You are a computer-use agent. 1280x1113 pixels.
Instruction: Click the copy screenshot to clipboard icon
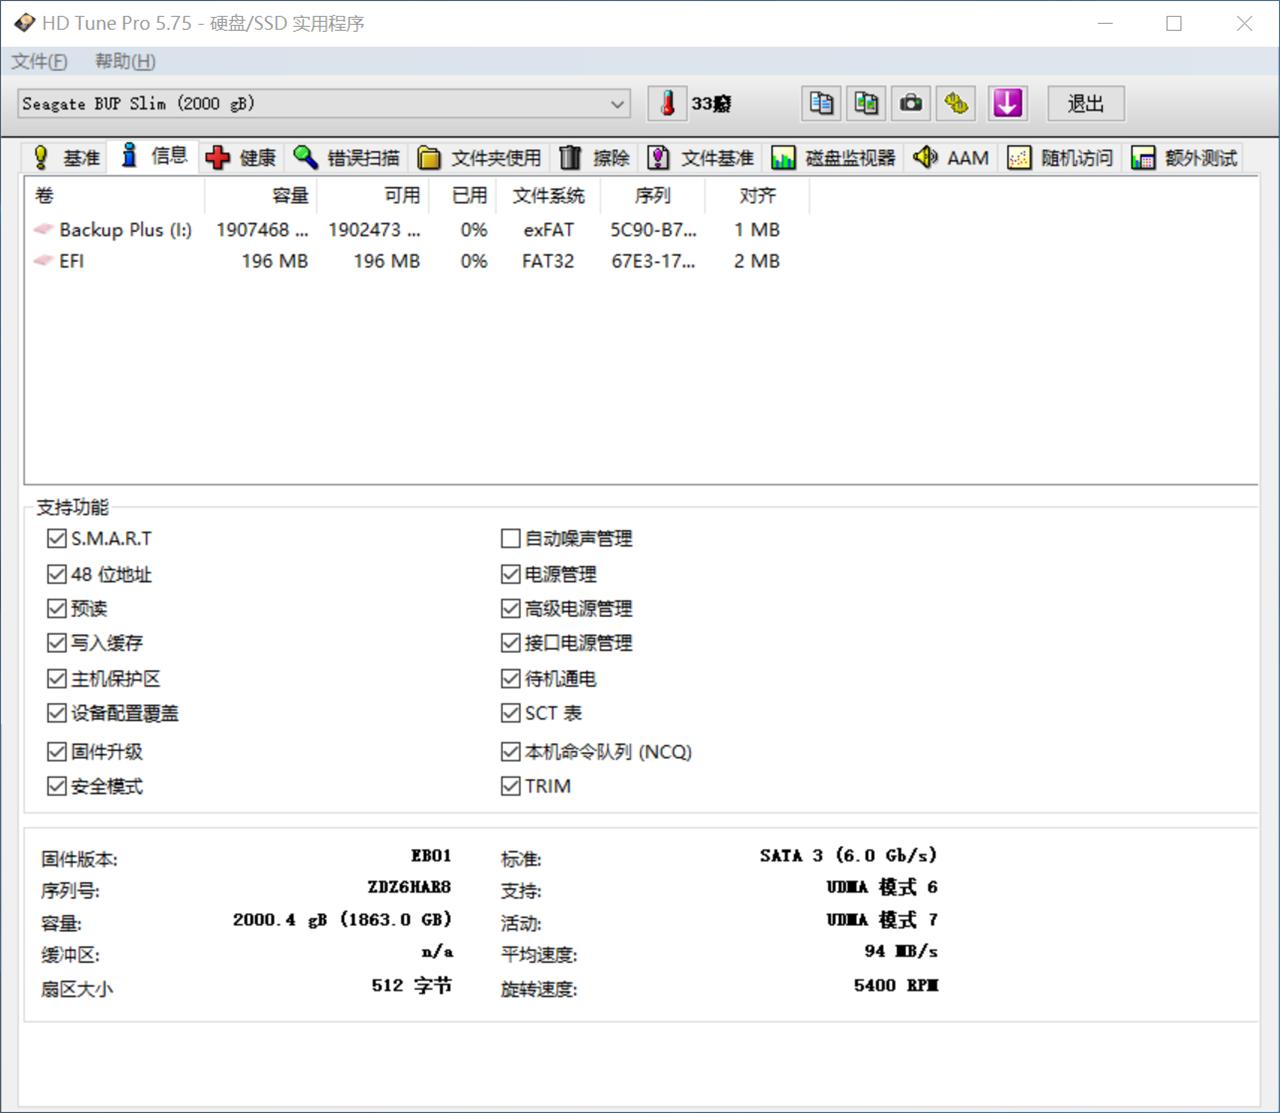[866, 103]
